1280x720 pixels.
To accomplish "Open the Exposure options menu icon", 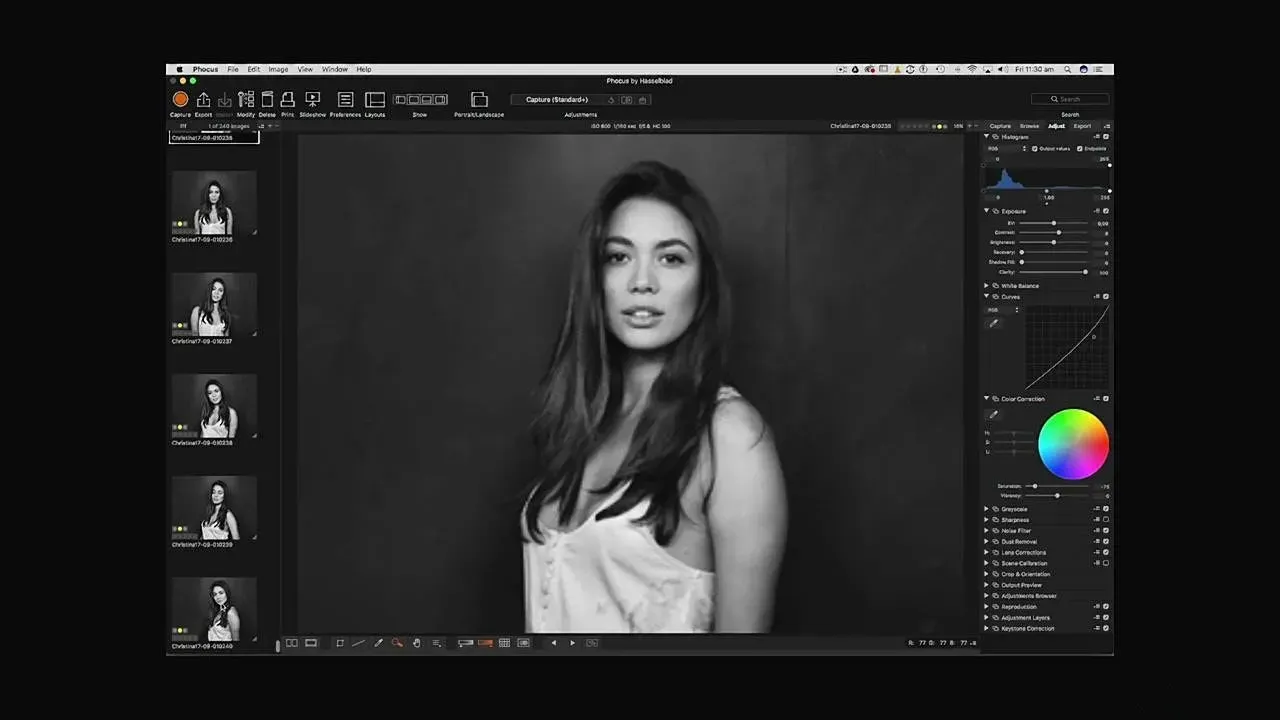I will coord(1097,211).
